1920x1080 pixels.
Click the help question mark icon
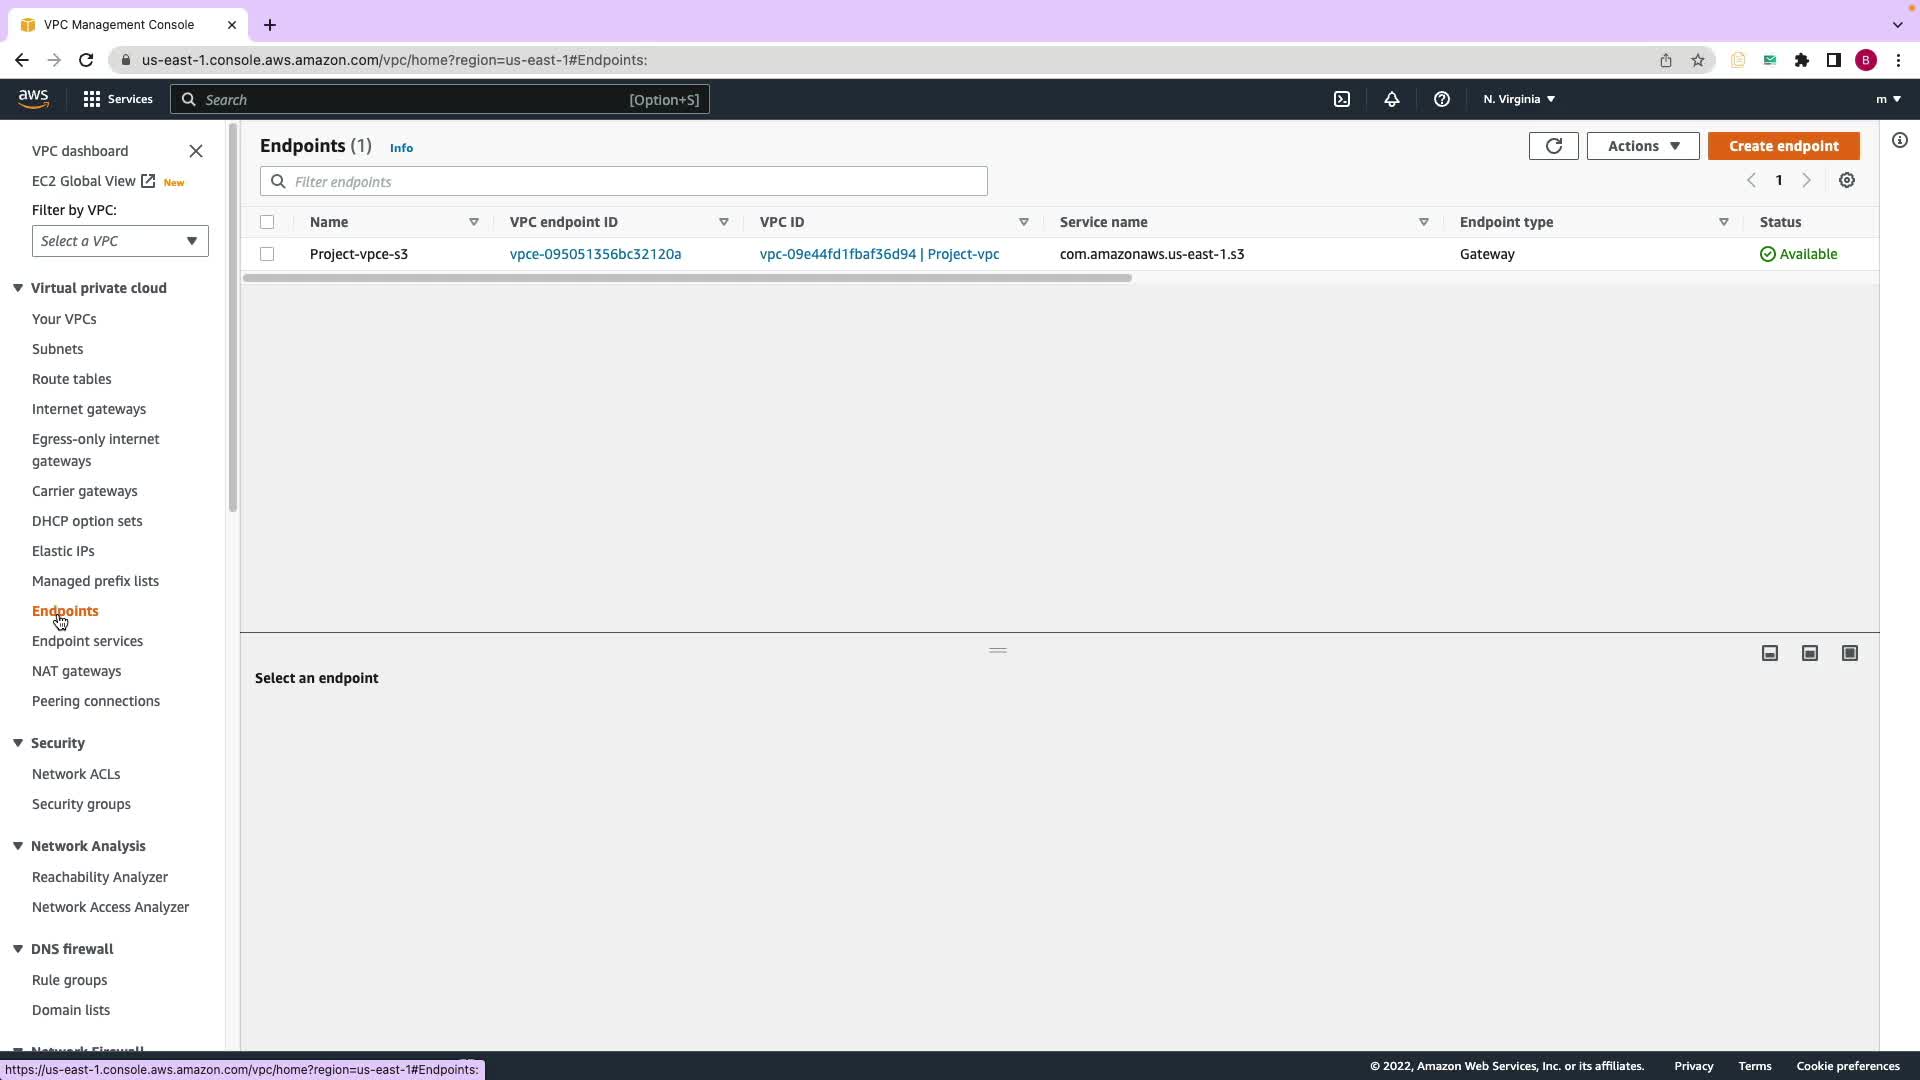1441,99
